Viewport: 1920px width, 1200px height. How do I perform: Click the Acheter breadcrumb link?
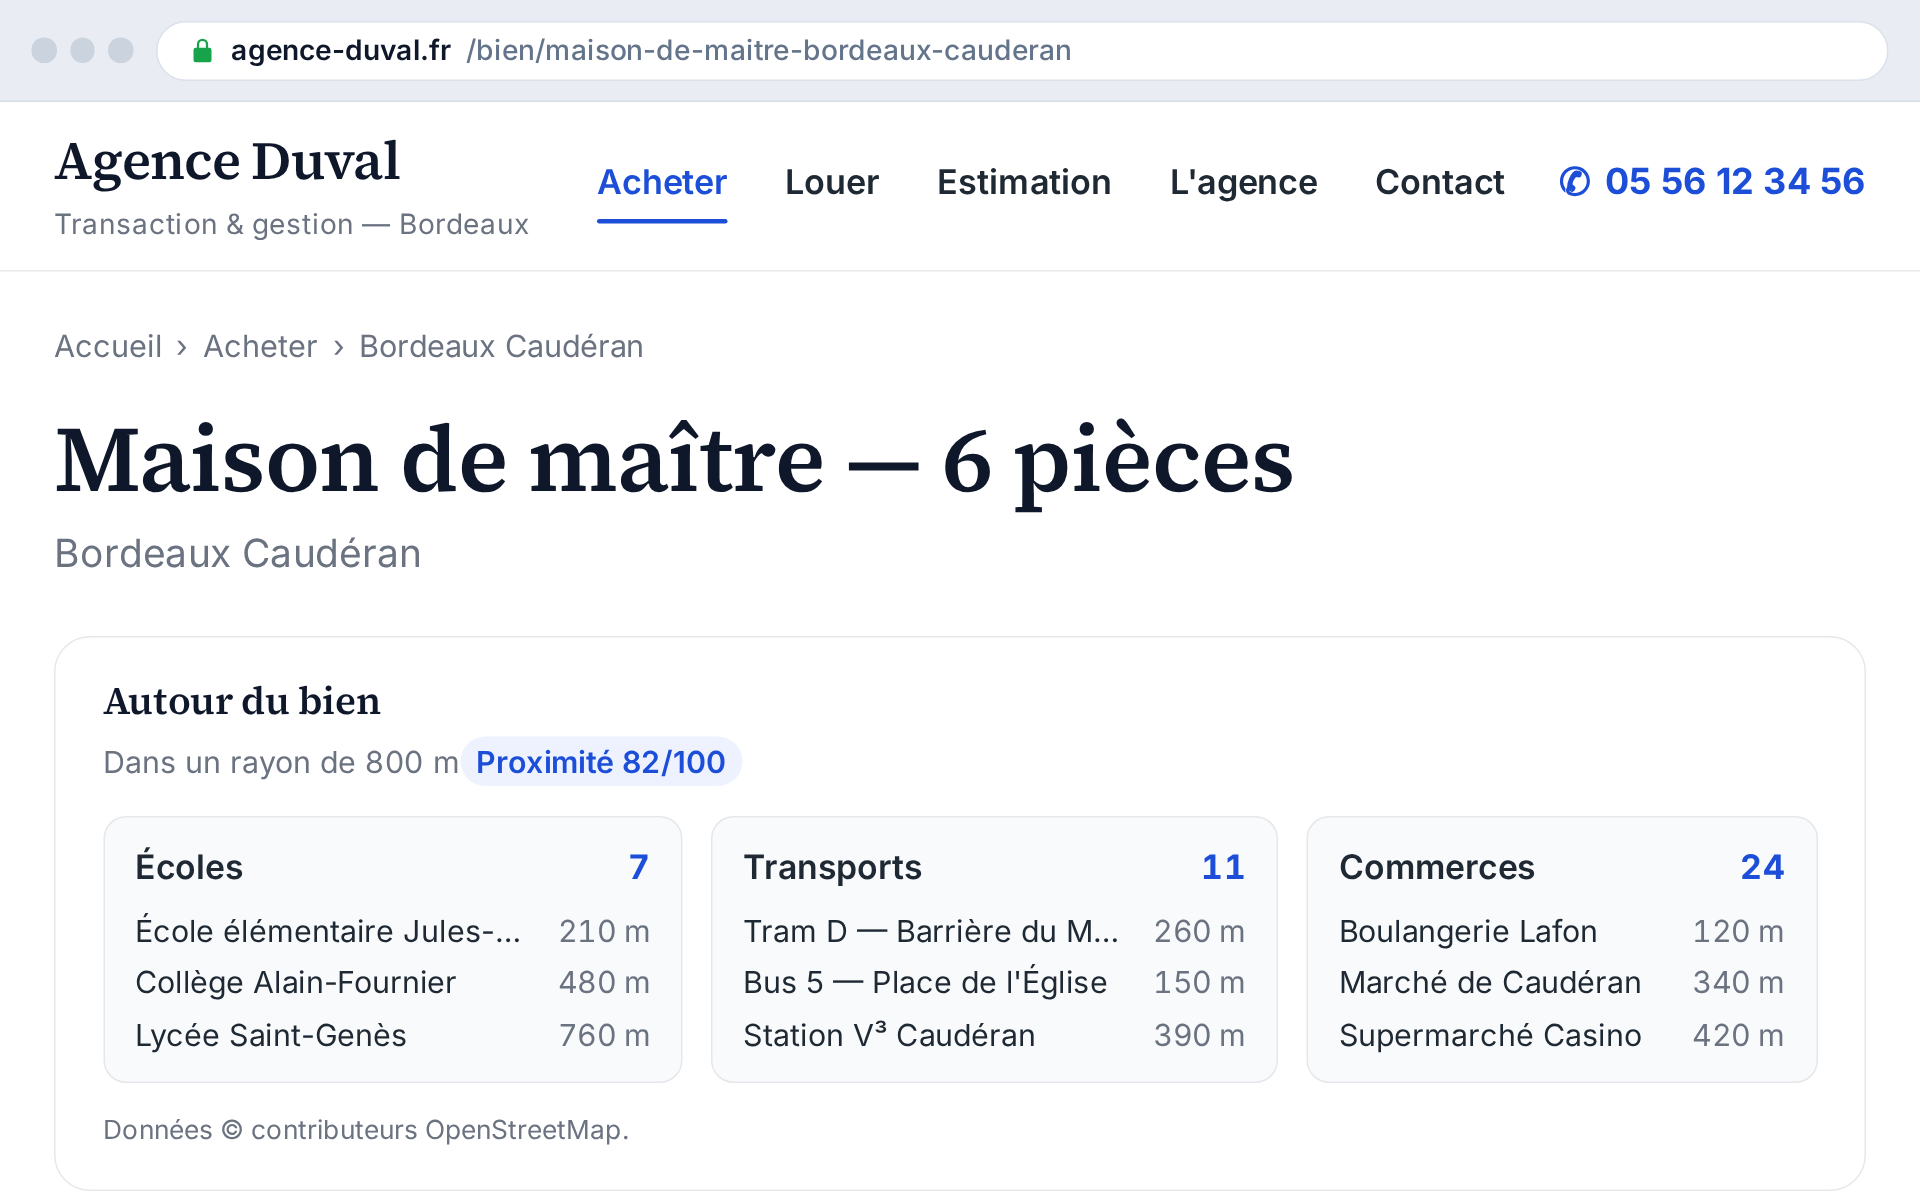tap(260, 346)
